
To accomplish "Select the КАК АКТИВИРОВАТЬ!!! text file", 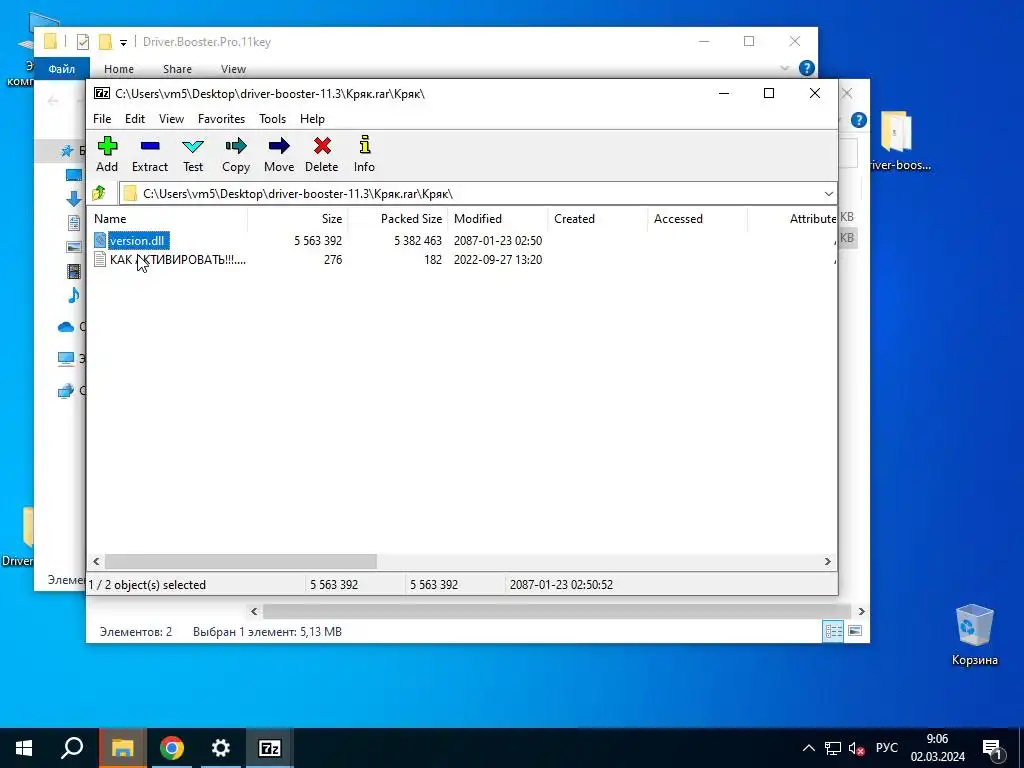I will [x=178, y=259].
